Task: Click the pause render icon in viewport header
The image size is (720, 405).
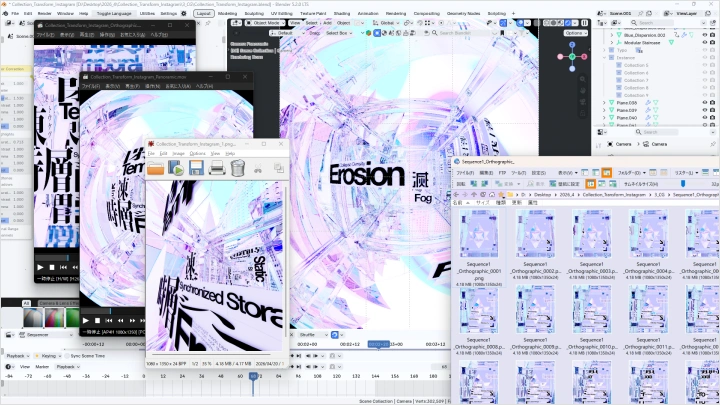Action: click(x=585, y=22)
